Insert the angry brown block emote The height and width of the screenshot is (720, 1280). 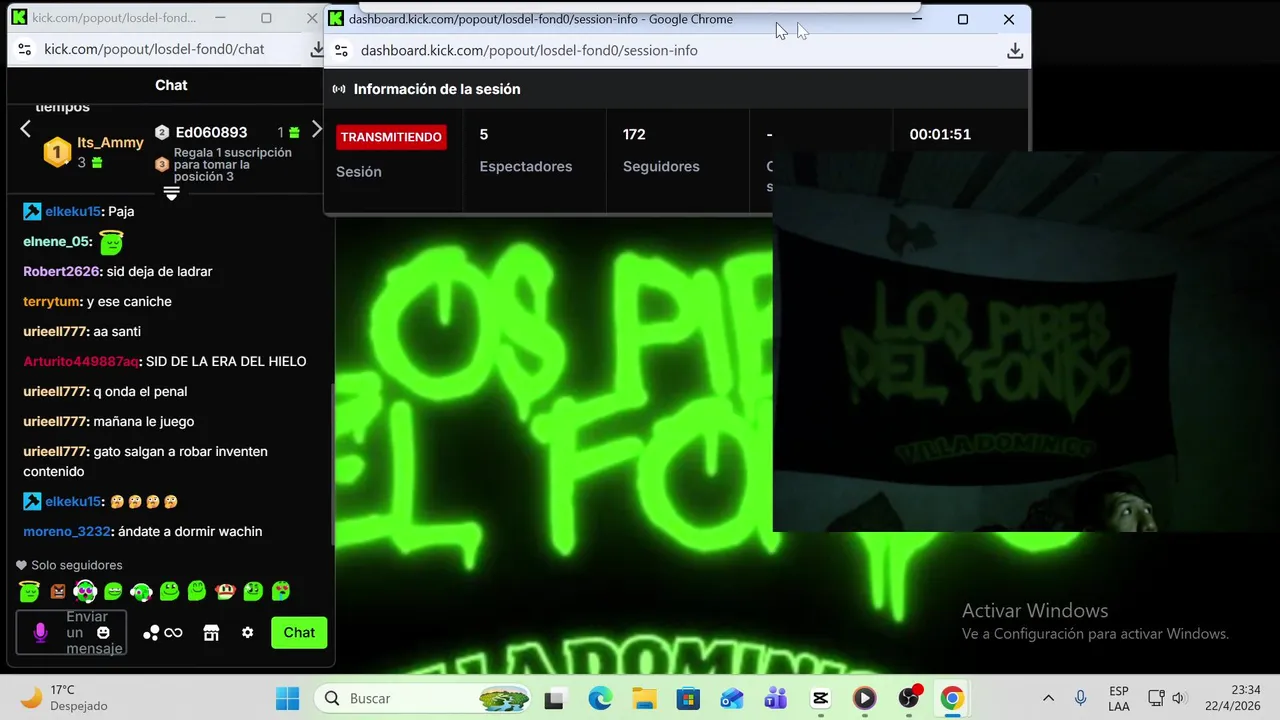coord(58,592)
